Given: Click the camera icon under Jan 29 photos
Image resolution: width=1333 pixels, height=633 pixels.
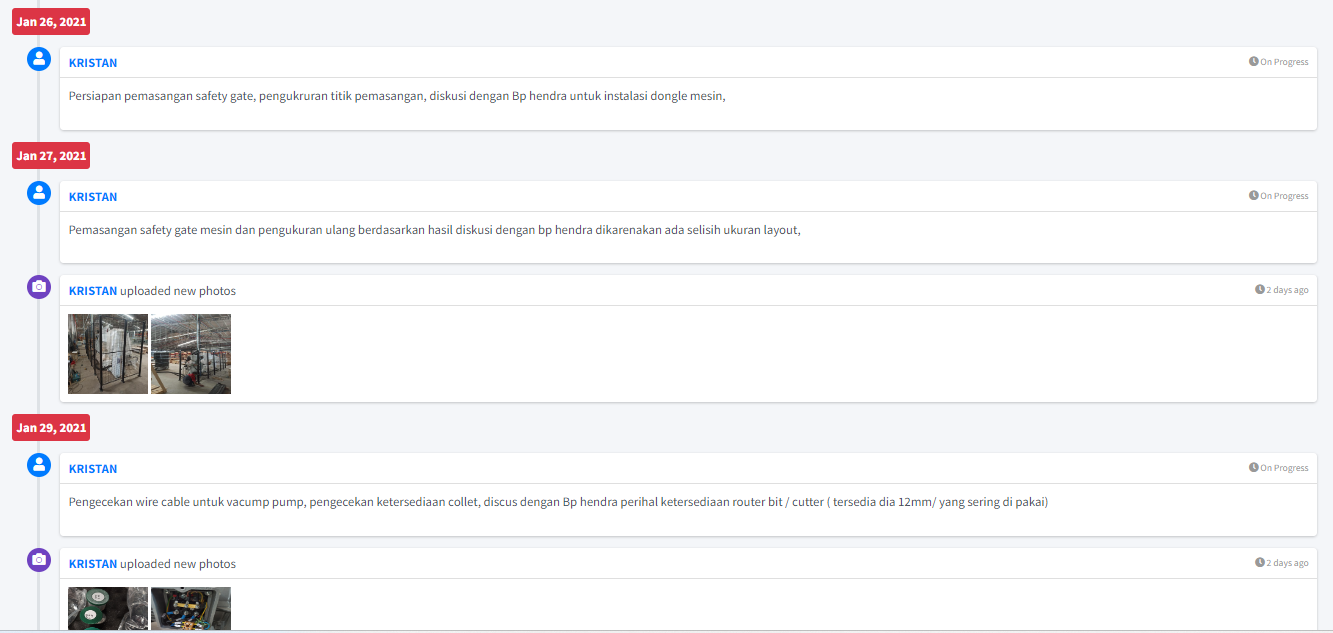Looking at the screenshot, I should tap(39, 560).
